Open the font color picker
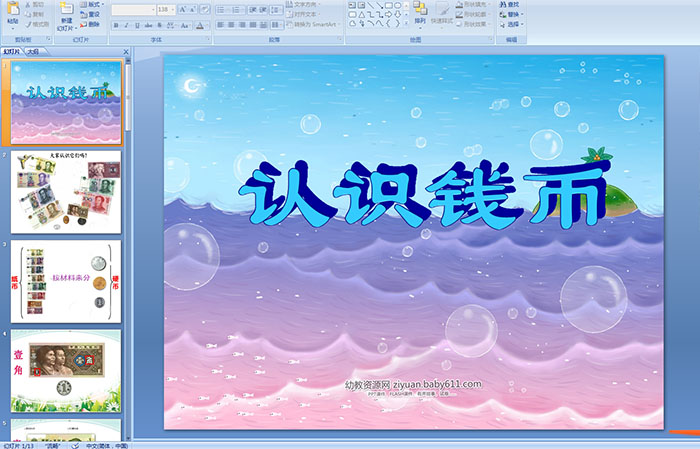Image resolution: width=700 pixels, height=449 pixels. (x=205, y=24)
